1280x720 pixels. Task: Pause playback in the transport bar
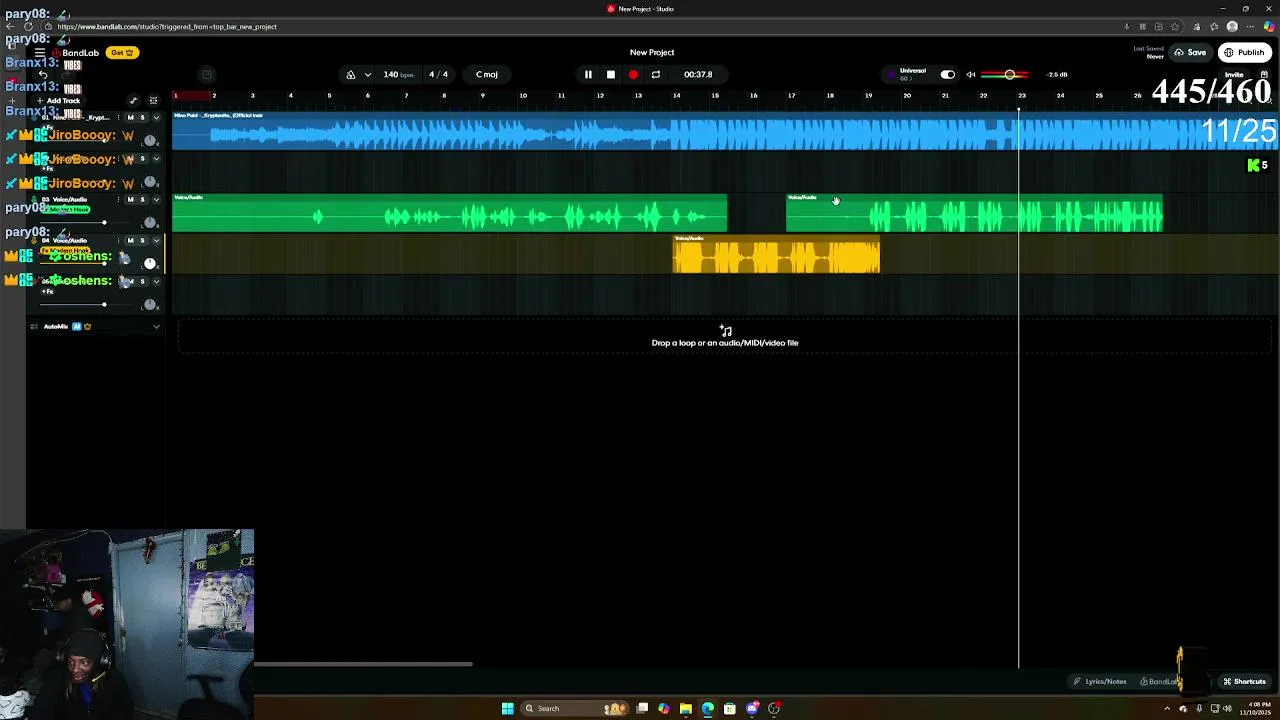[x=588, y=75]
